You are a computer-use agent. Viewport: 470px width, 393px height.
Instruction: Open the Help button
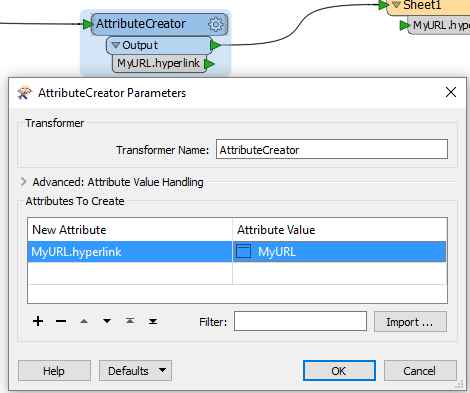point(54,370)
